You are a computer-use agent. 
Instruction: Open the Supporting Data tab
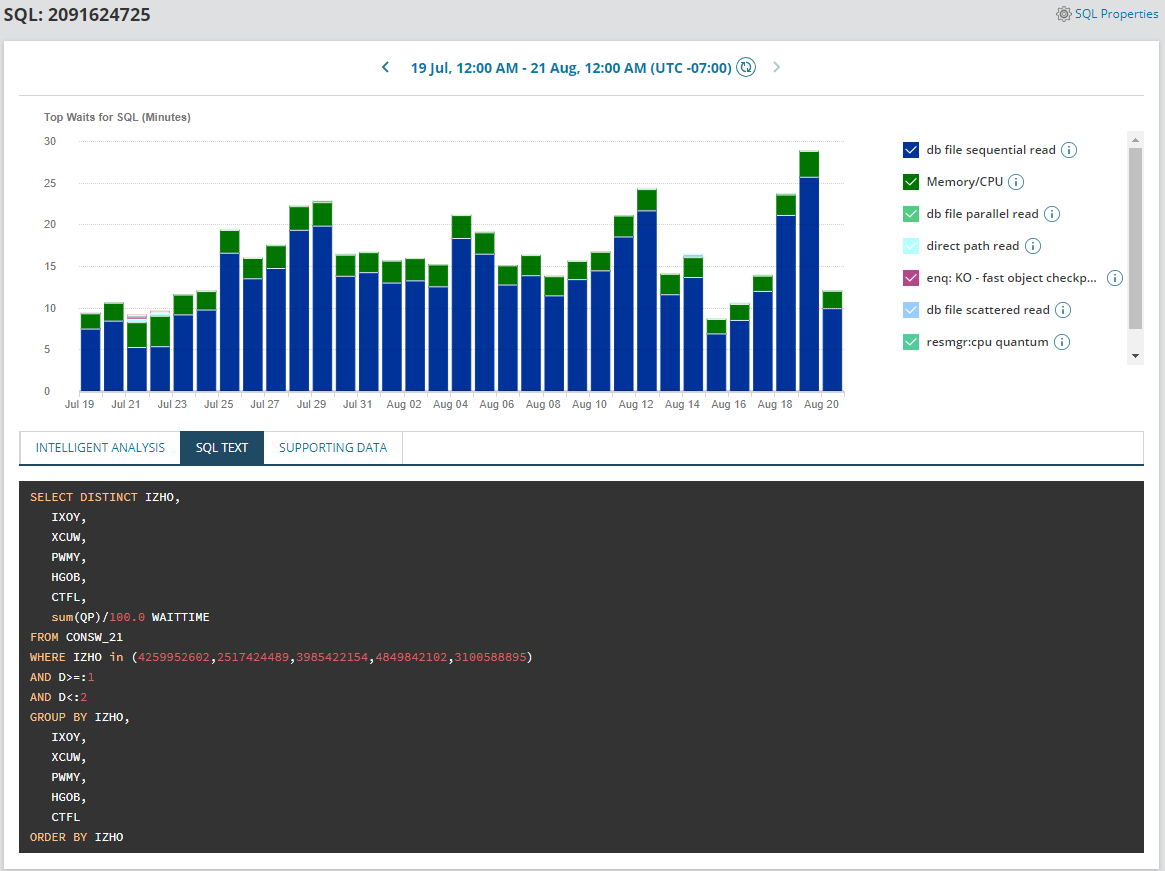coord(333,447)
